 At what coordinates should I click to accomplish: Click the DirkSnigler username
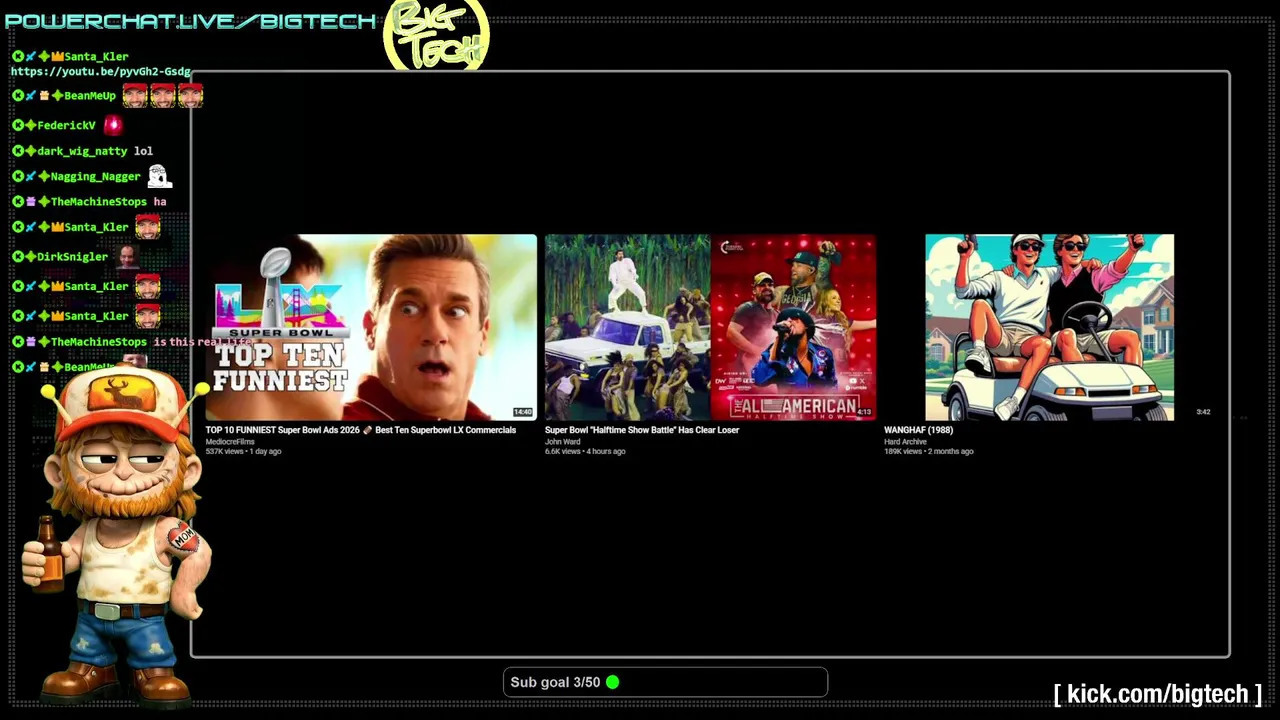coord(72,256)
